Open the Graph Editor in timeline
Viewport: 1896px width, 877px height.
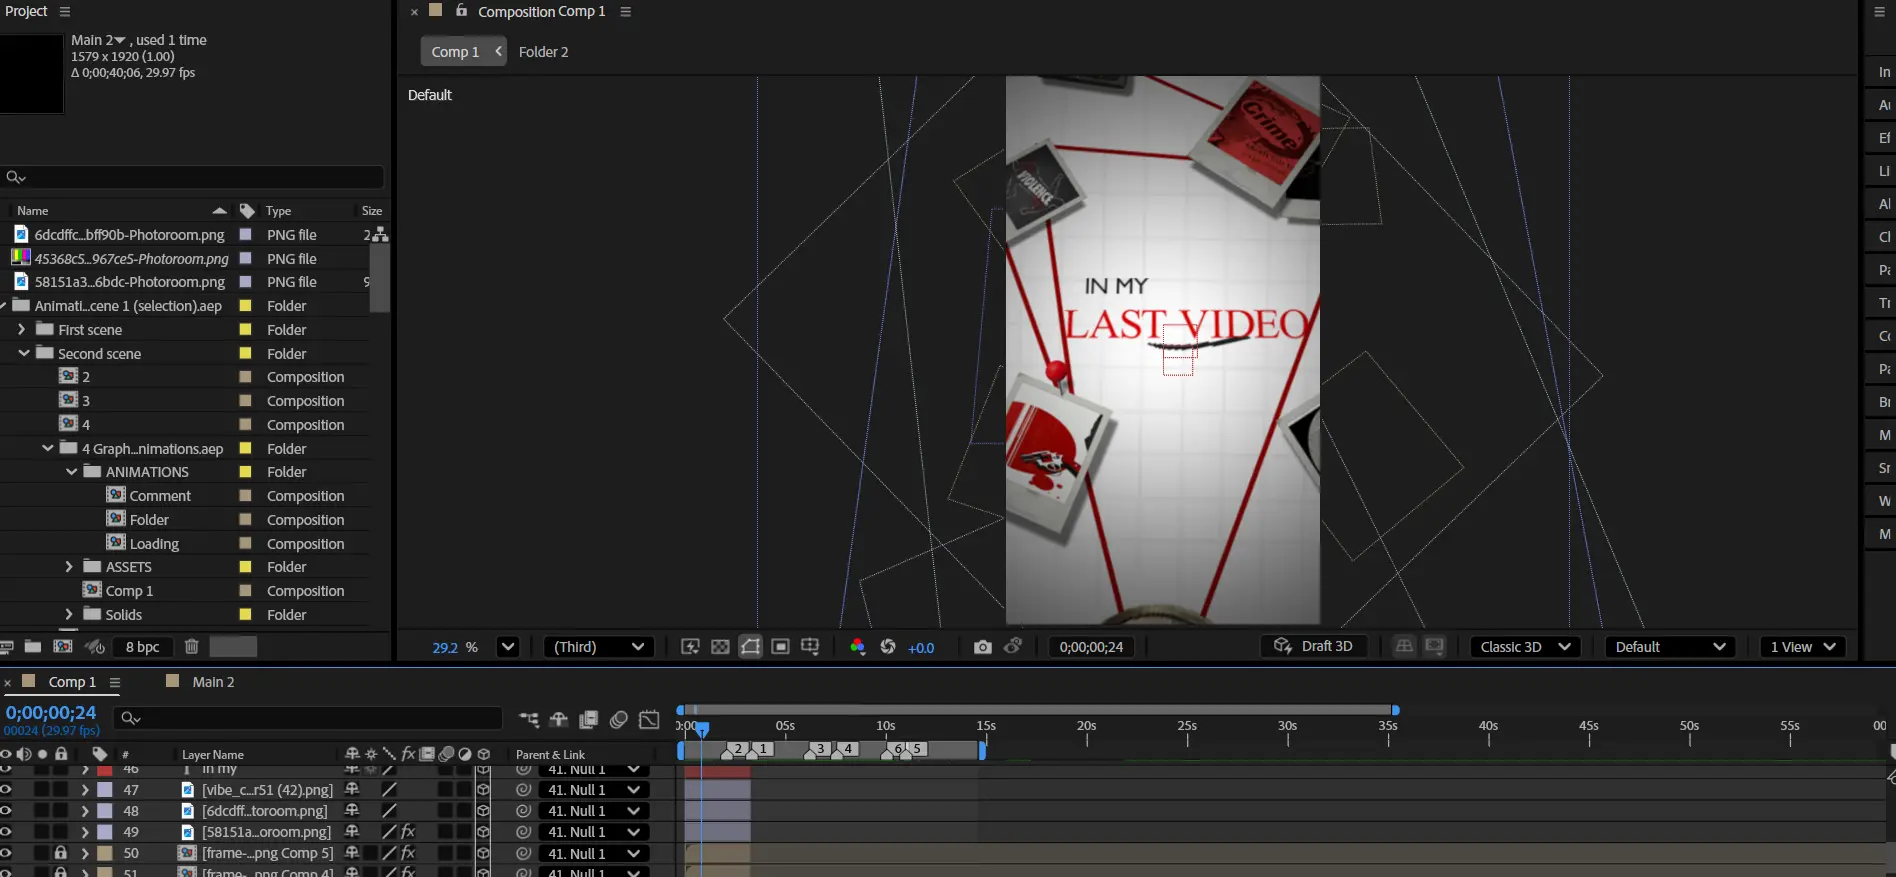tap(649, 720)
